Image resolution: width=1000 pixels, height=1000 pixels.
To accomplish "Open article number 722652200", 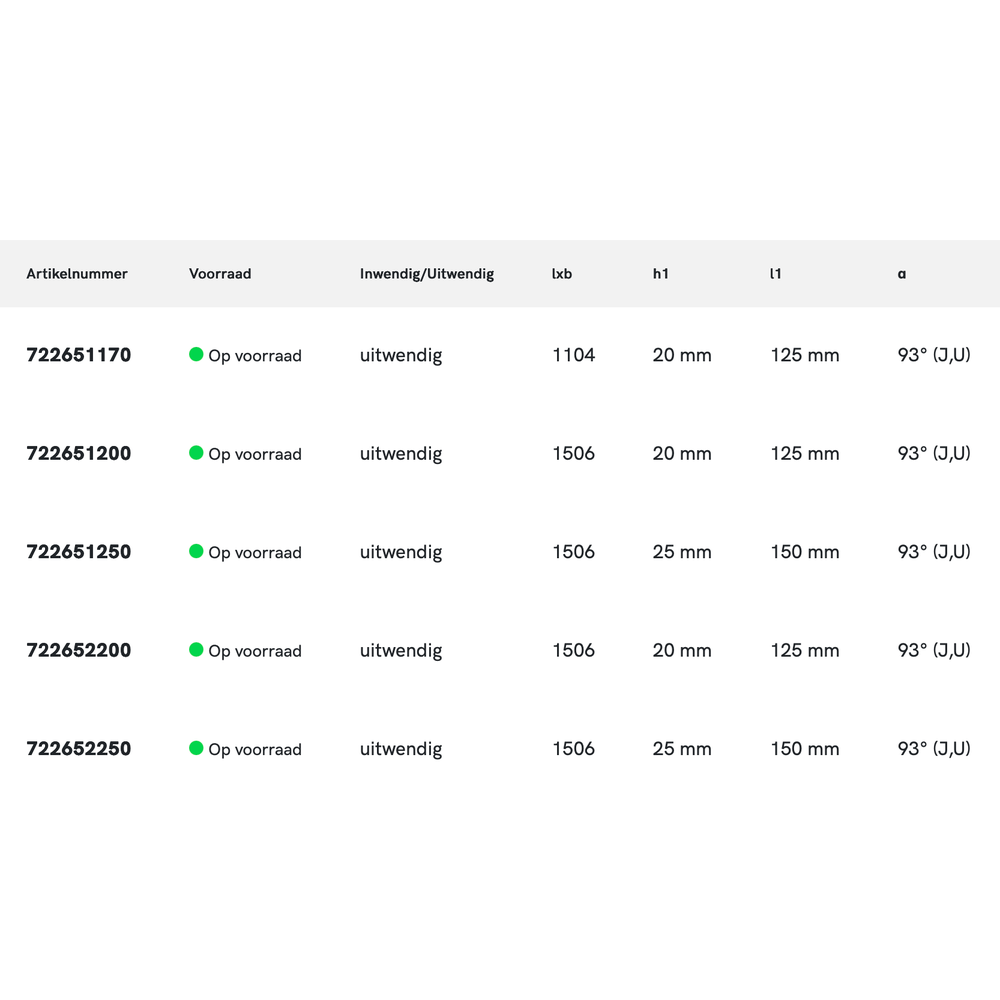I will coord(79,650).
